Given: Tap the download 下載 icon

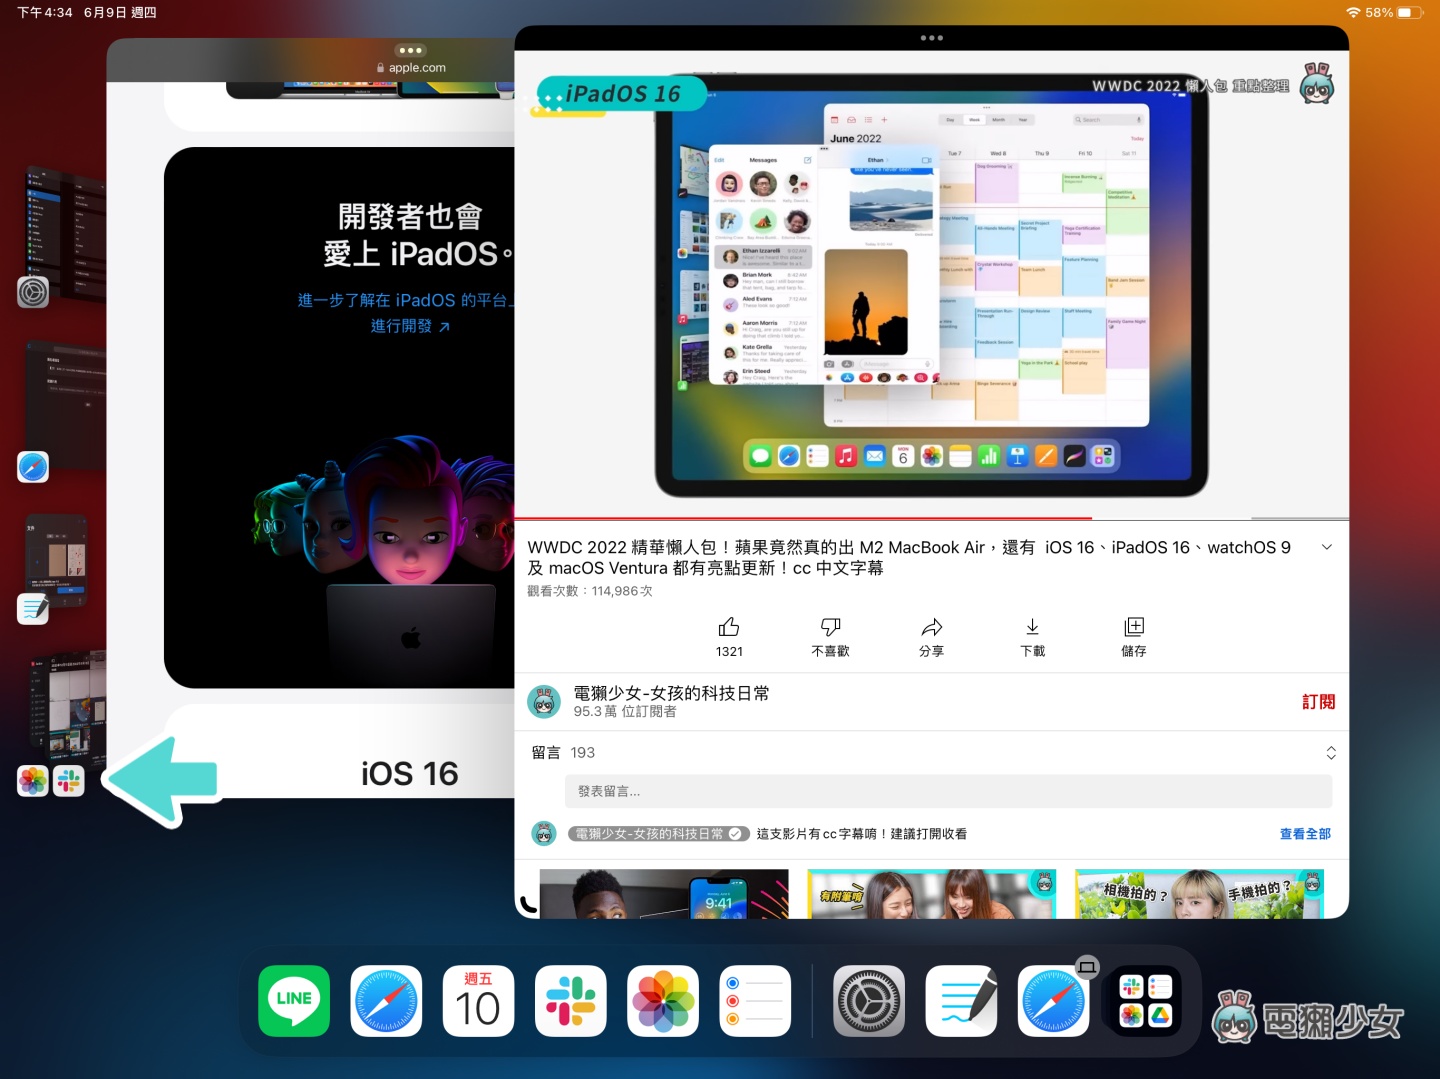Looking at the screenshot, I should click(1032, 628).
